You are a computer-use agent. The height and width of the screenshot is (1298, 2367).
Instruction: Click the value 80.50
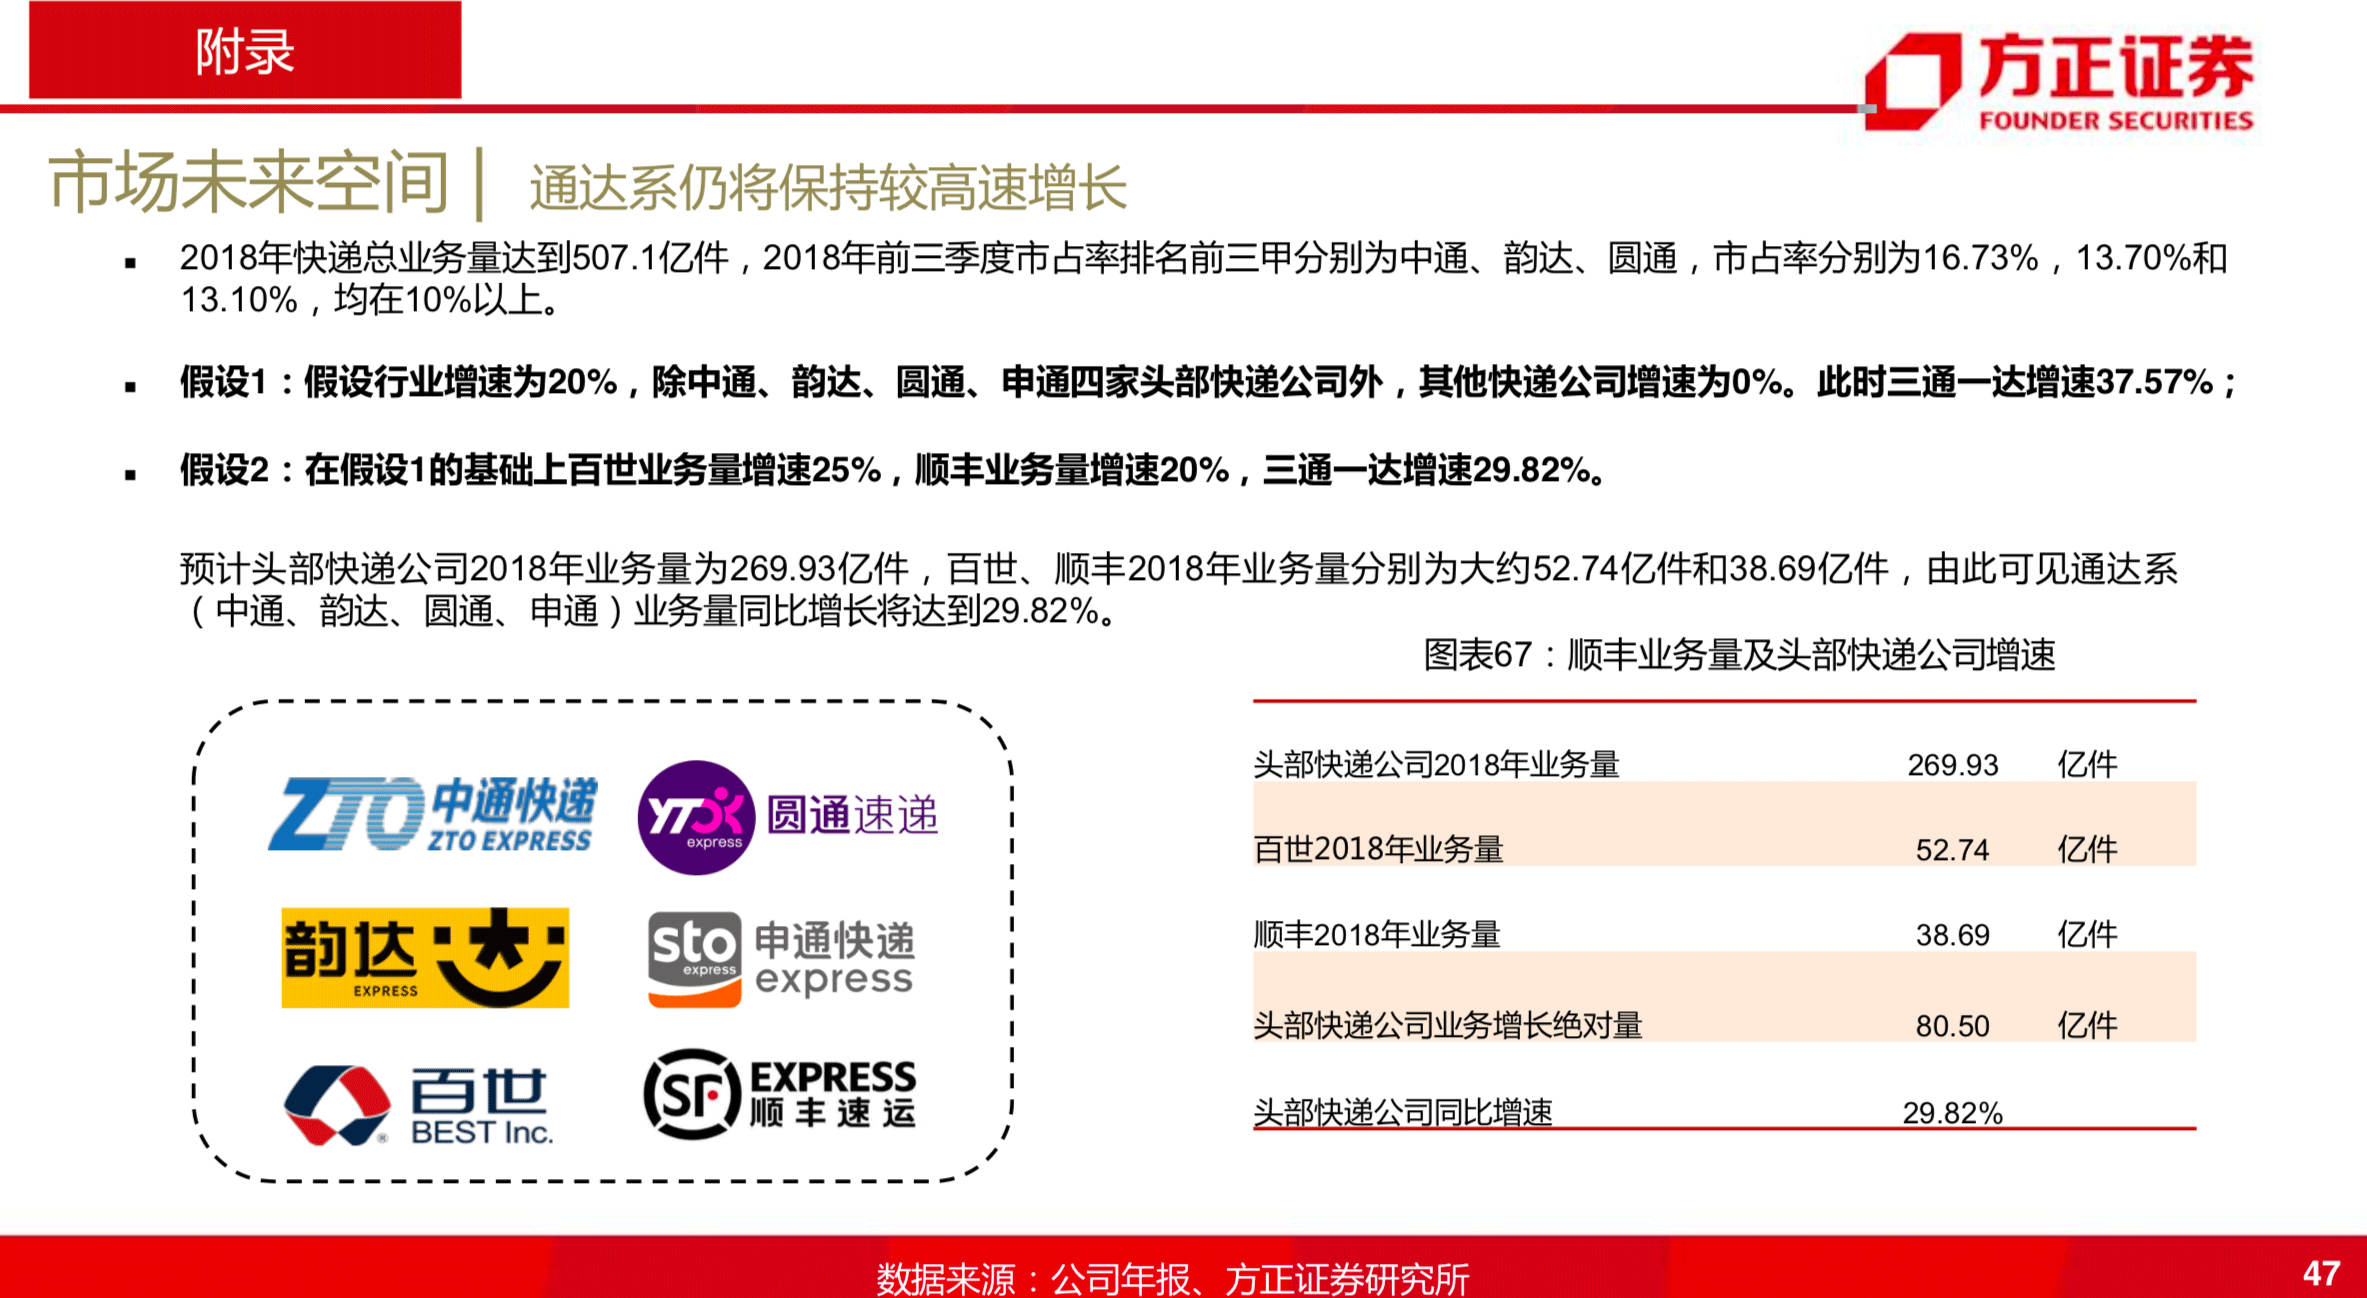1952,1026
